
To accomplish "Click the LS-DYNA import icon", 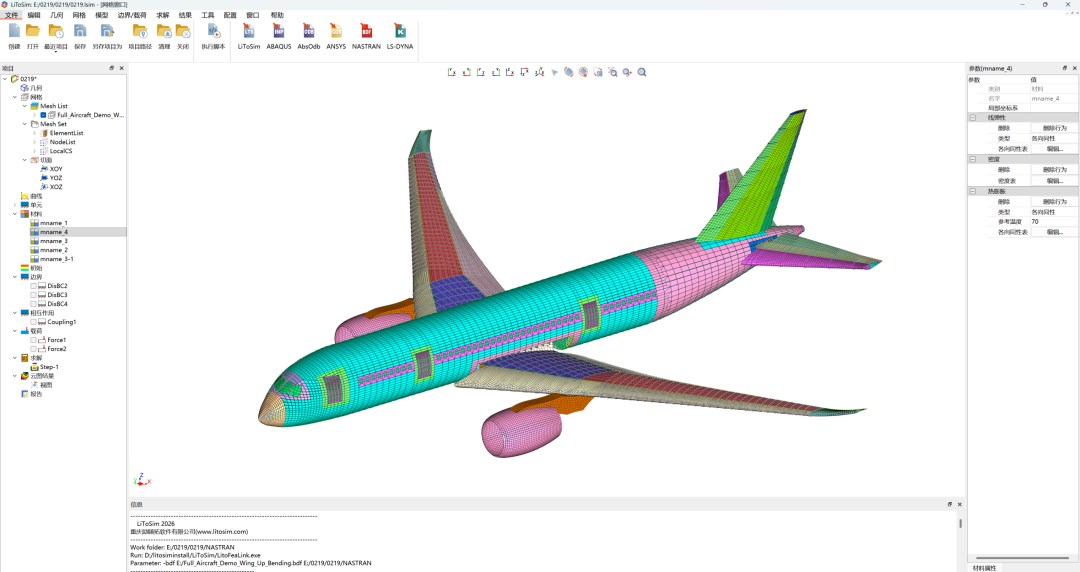I will point(399,32).
